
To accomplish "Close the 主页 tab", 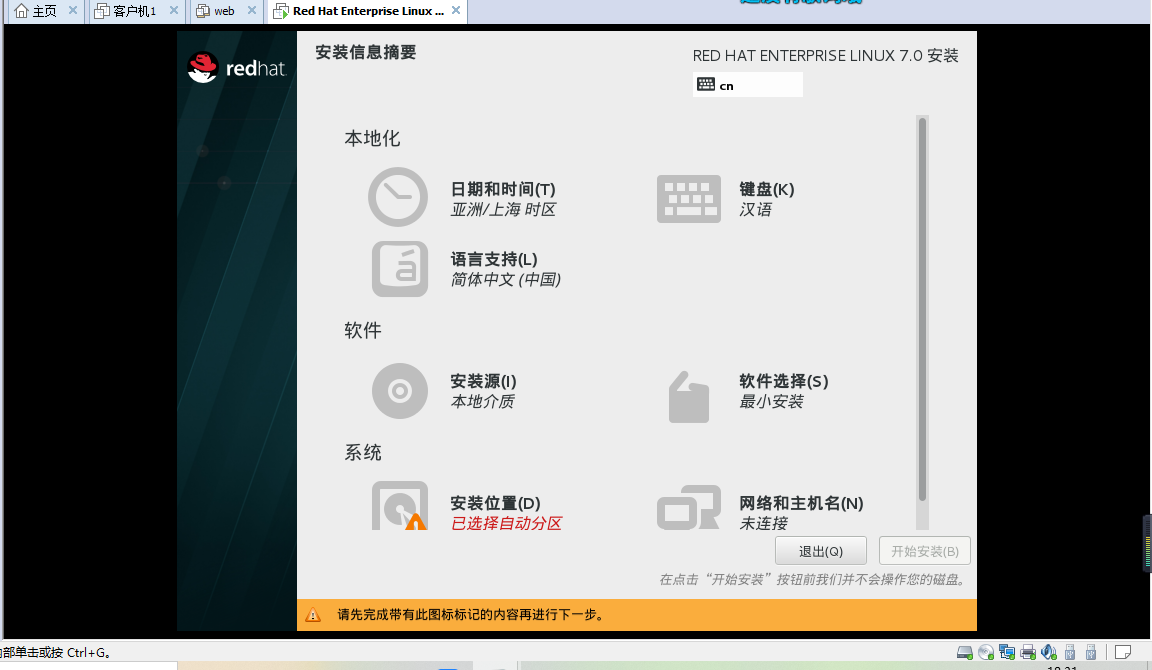I will [x=73, y=10].
